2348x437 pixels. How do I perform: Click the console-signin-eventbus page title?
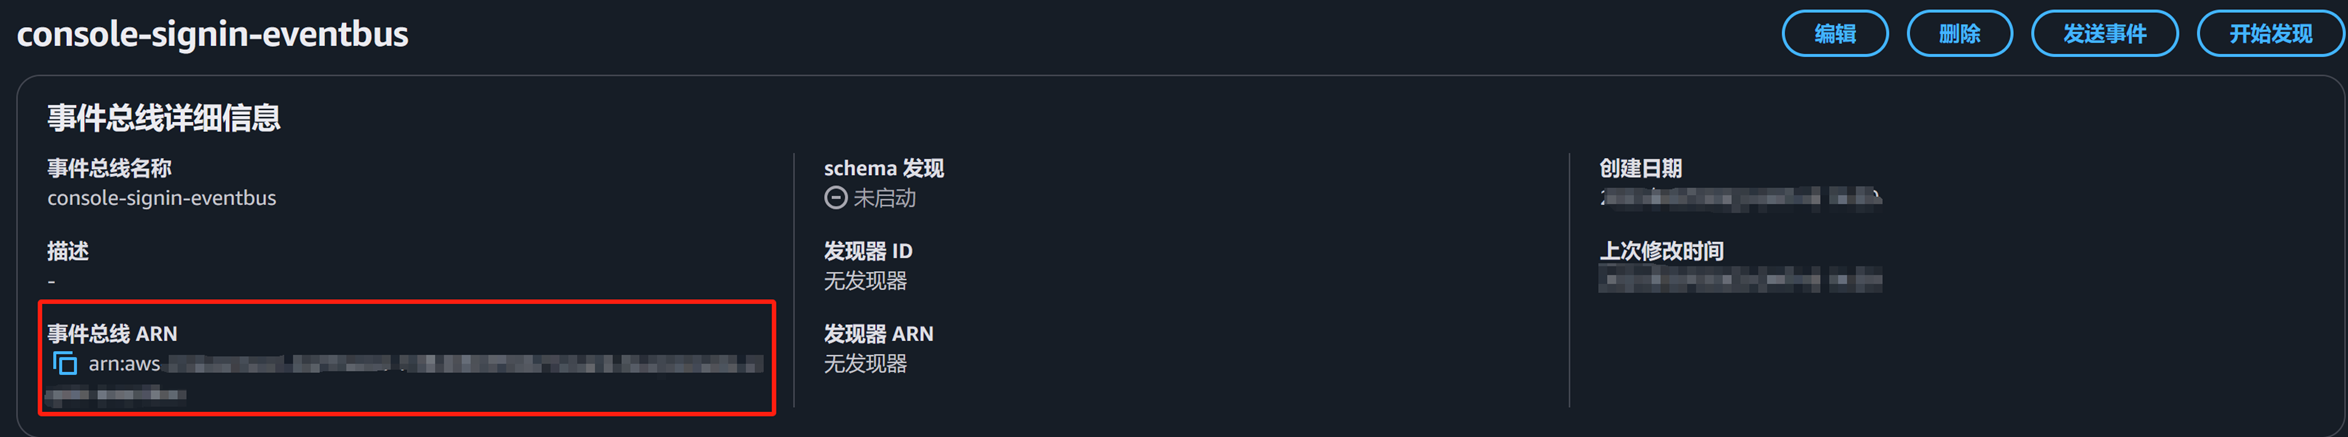click(x=212, y=34)
